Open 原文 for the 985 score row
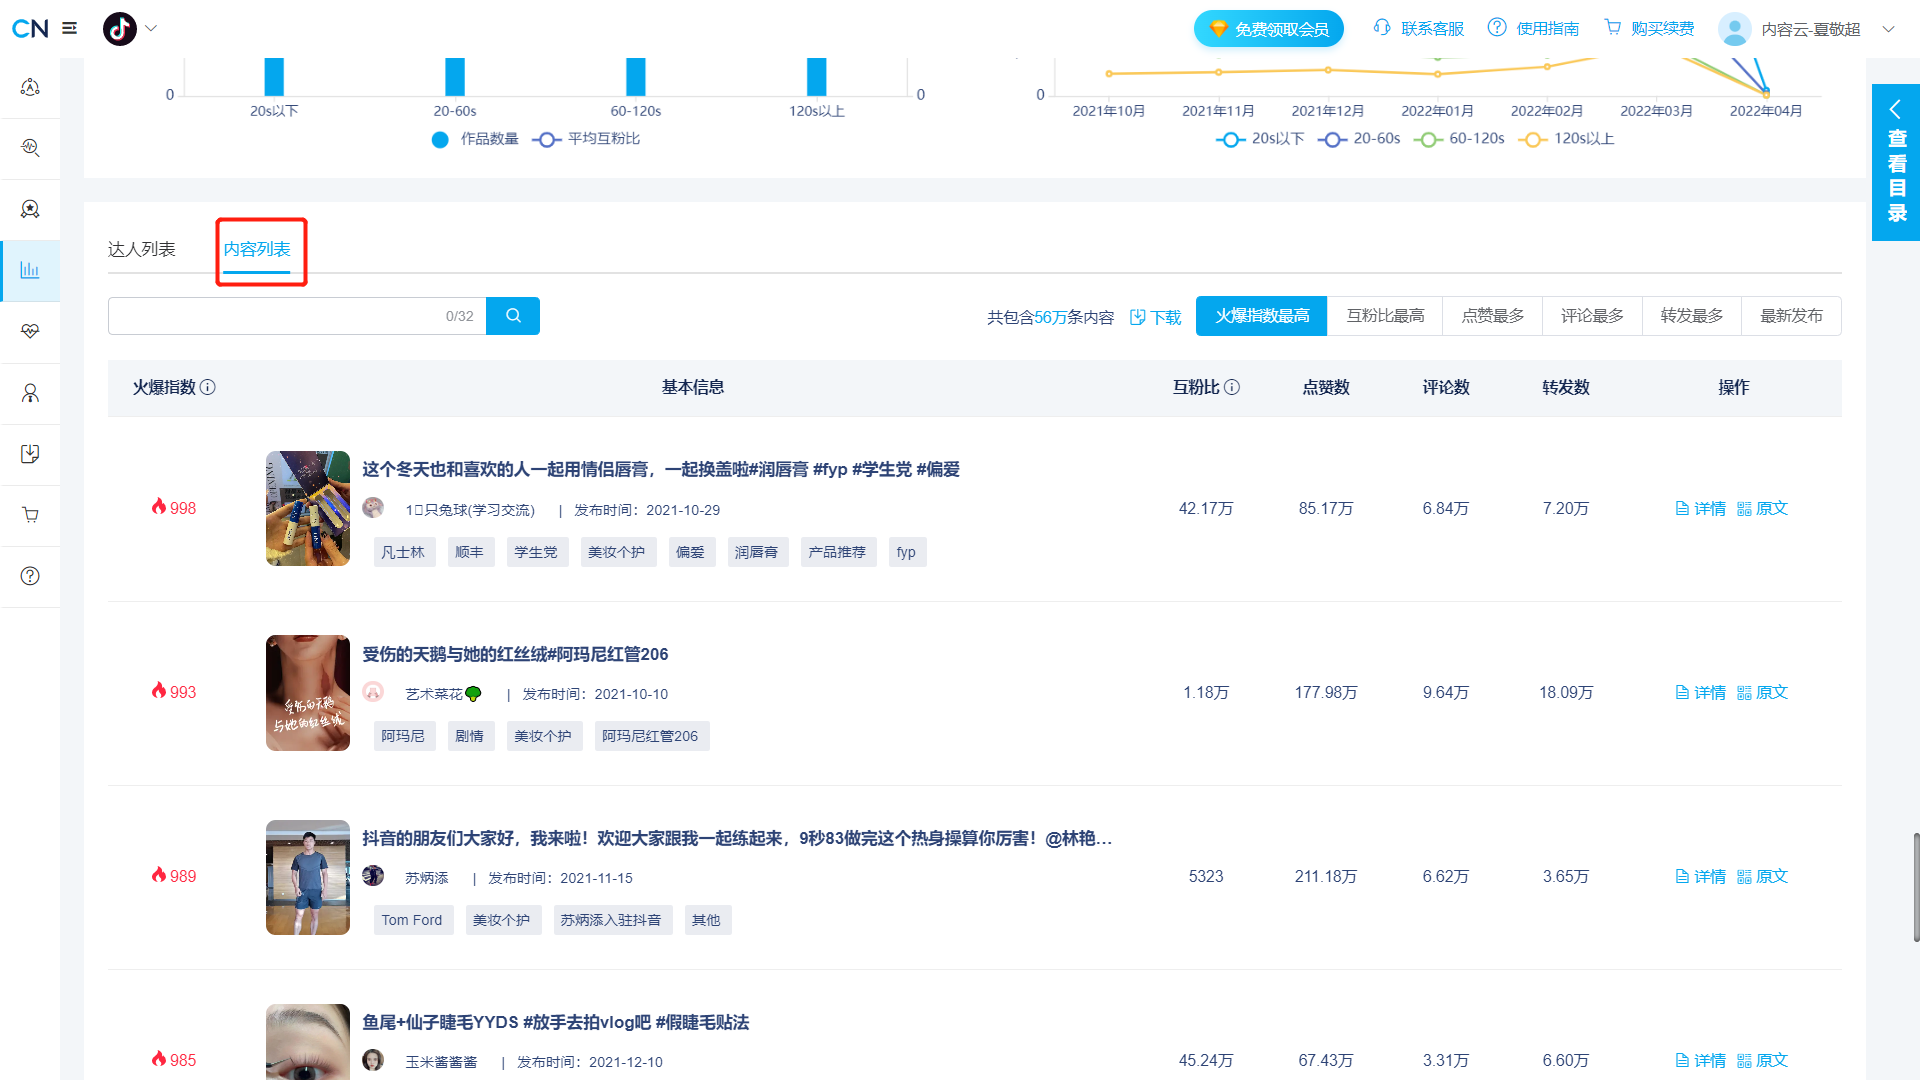 tap(1762, 1061)
